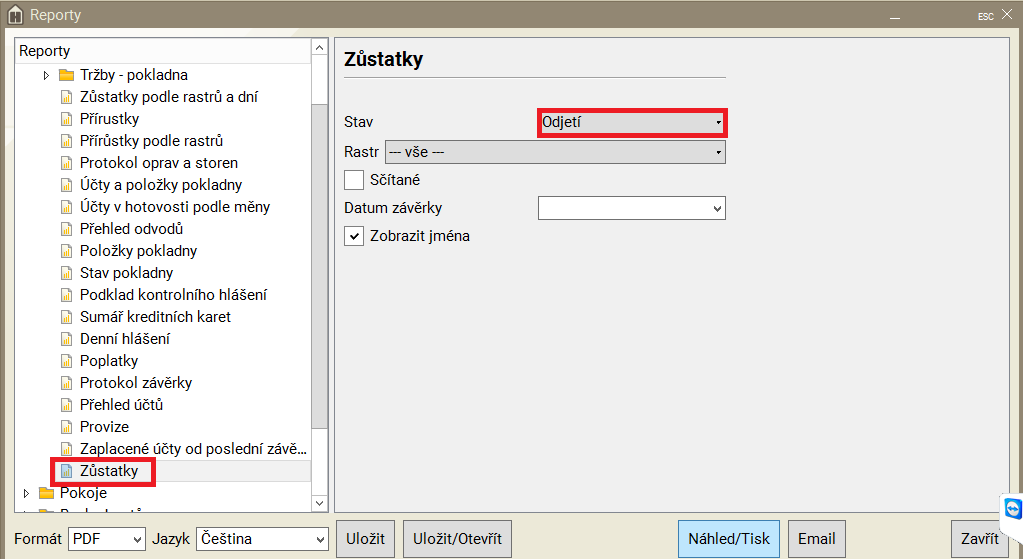Screen dimensions: 1023x559
Task: Expand the Tržby - pokladna tree node
Action: pyautogui.click(x=46, y=75)
